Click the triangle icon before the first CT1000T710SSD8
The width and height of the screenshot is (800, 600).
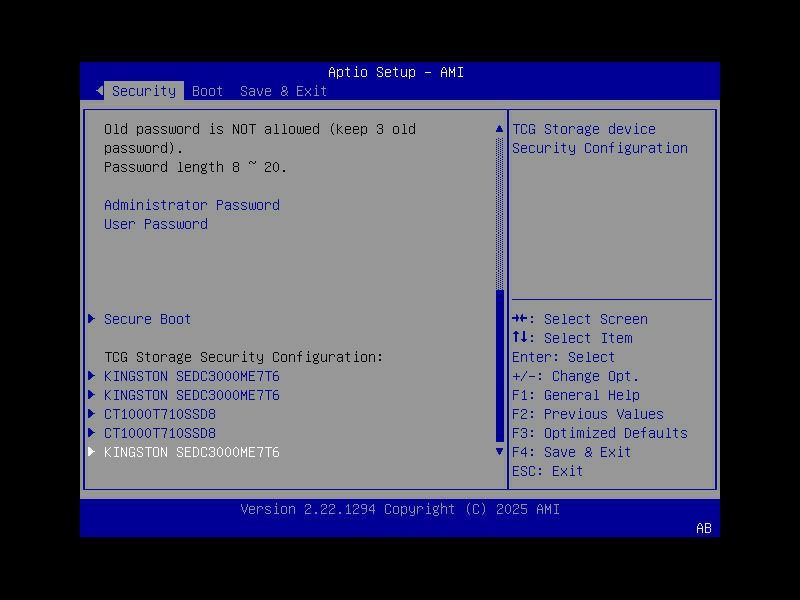[91, 414]
